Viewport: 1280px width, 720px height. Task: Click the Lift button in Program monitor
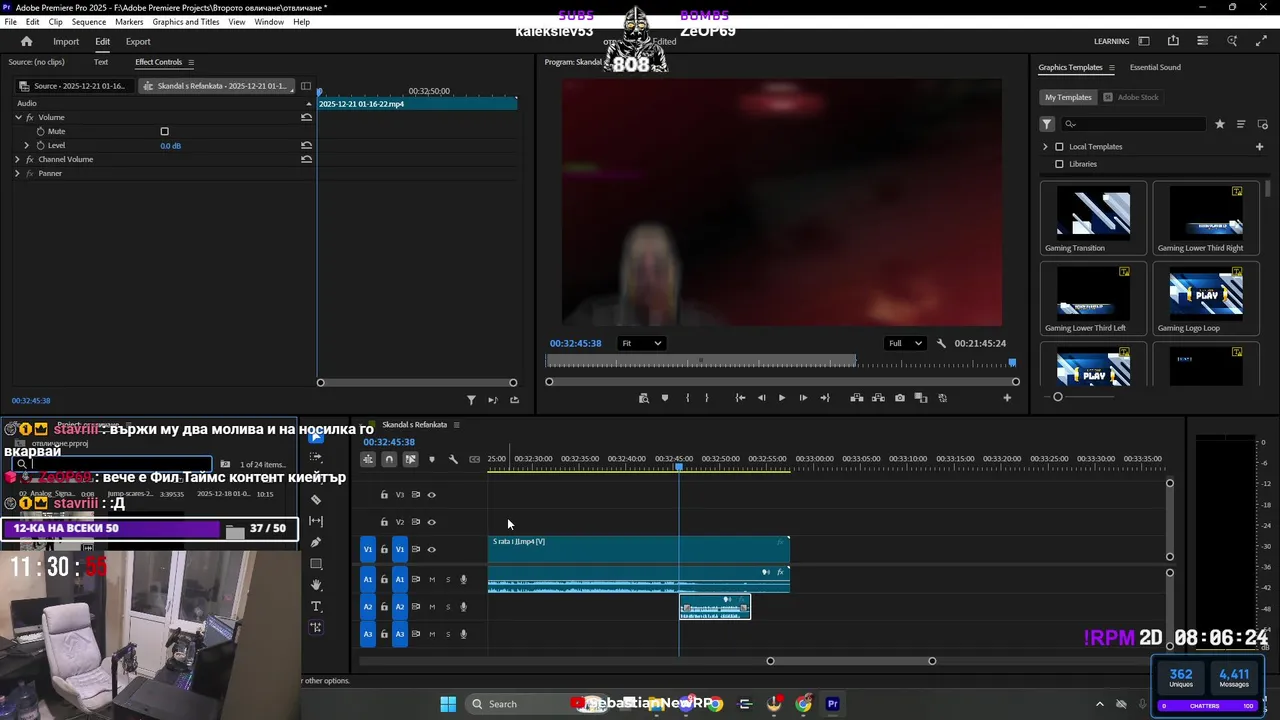(x=857, y=398)
